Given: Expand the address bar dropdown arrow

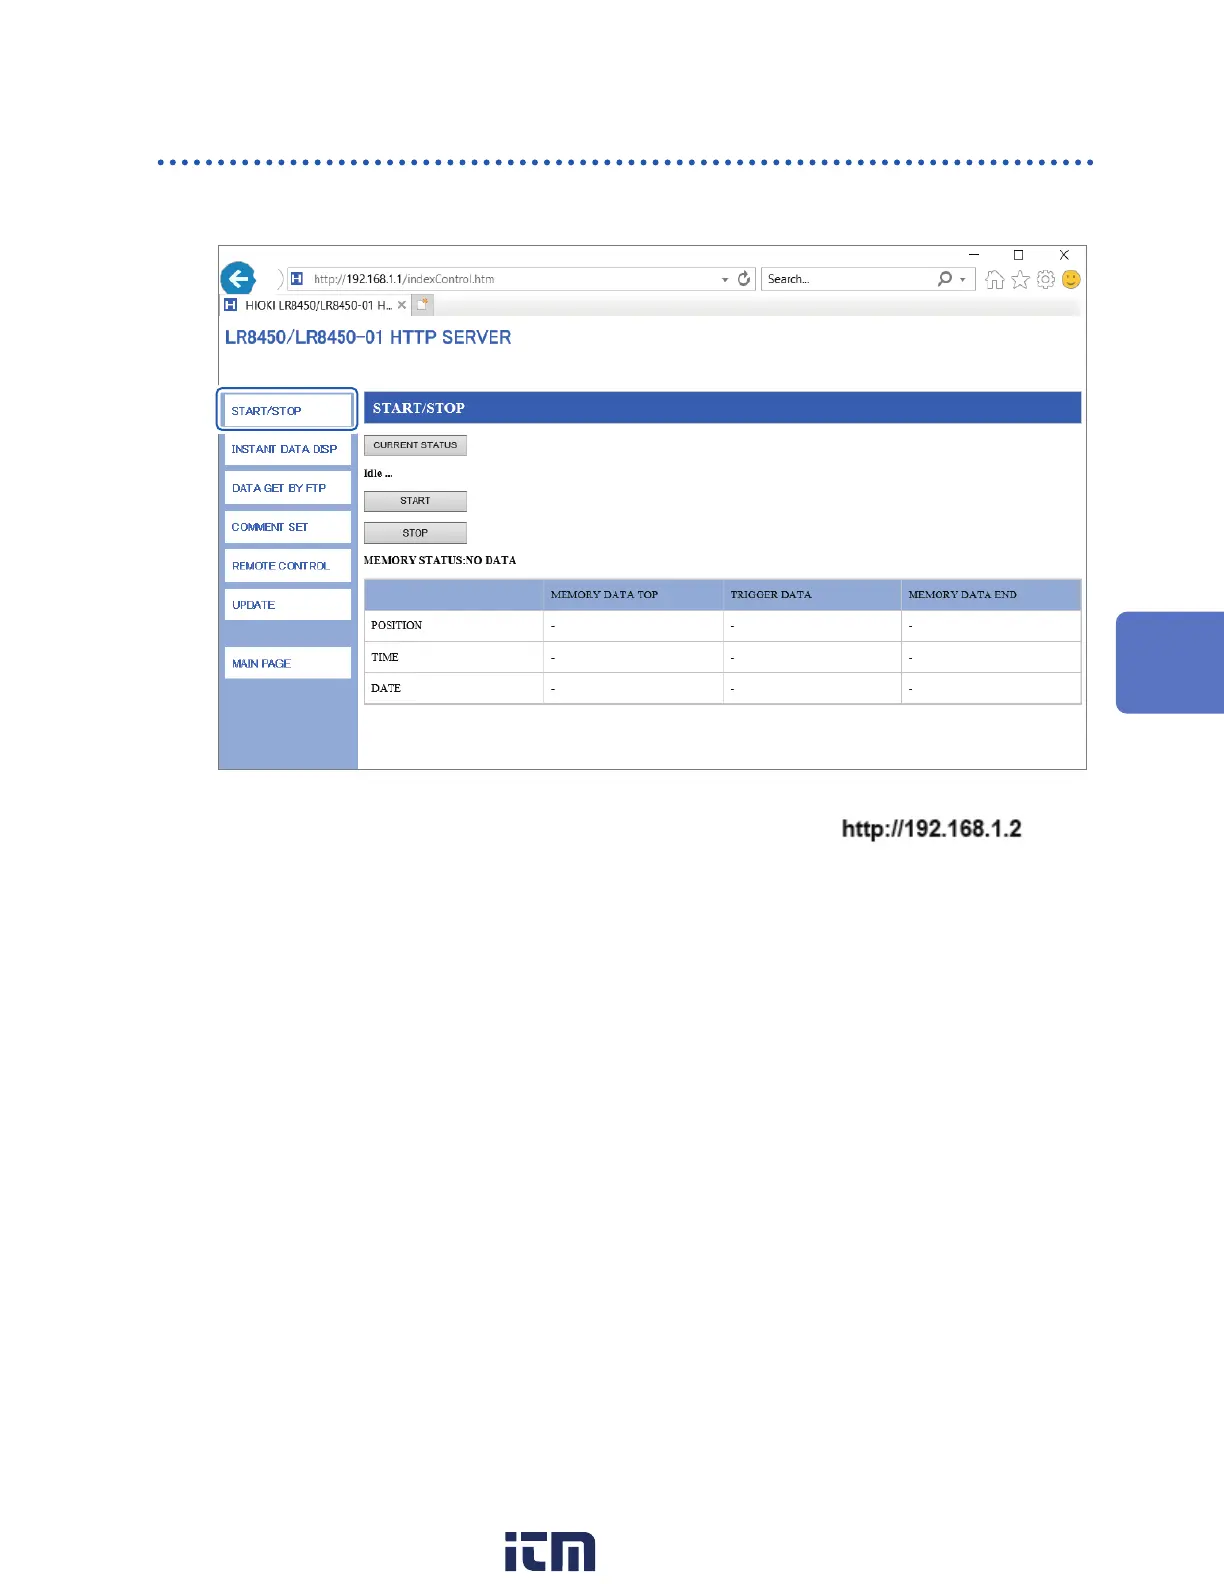Looking at the screenshot, I should (x=725, y=280).
